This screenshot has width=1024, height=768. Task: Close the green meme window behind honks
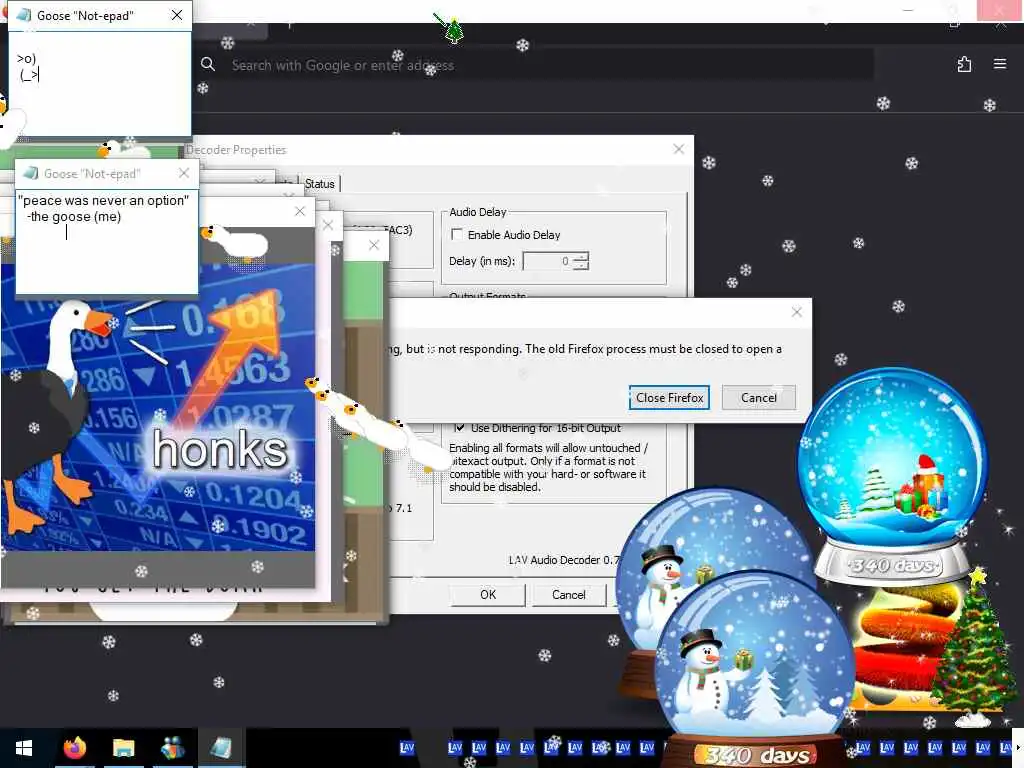point(374,245)
